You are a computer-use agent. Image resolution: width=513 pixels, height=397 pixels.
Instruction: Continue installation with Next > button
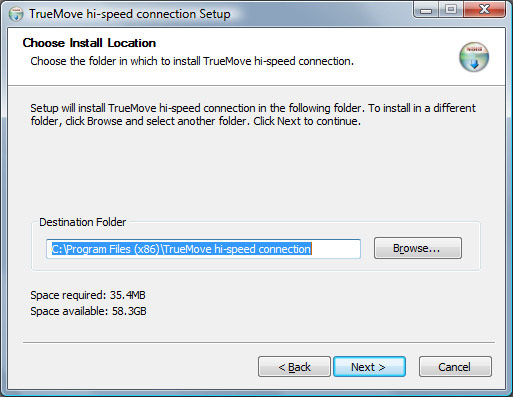[x=369, y=367]
